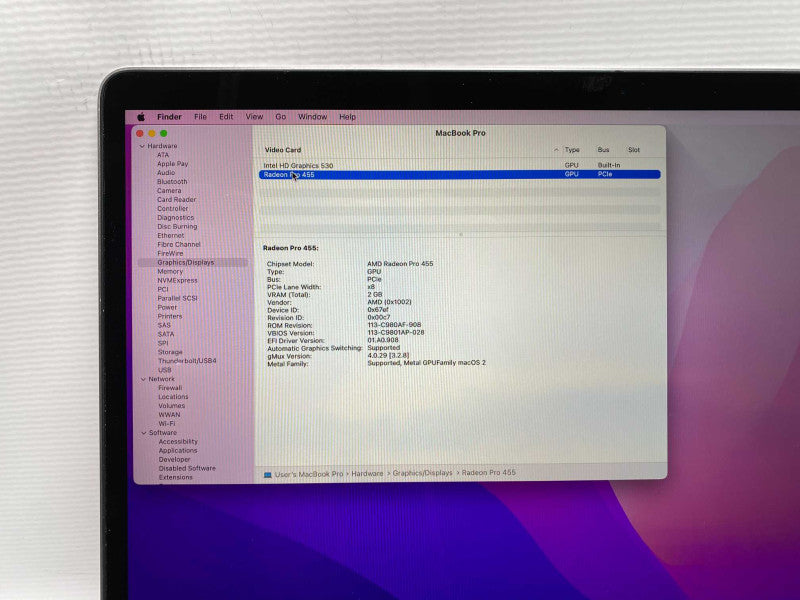Sort by the Slot column header

coord(634,150)
